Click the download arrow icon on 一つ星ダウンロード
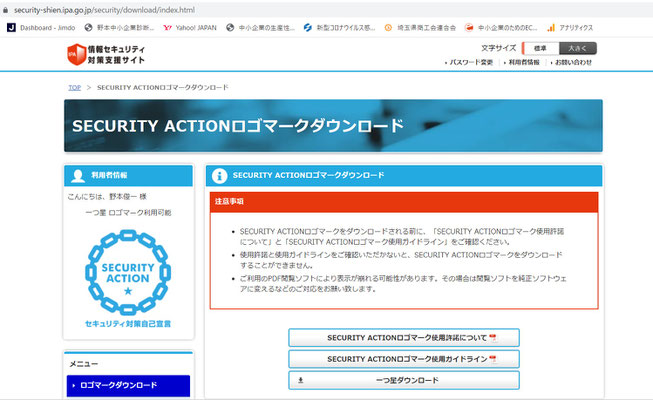 [301, 380]
